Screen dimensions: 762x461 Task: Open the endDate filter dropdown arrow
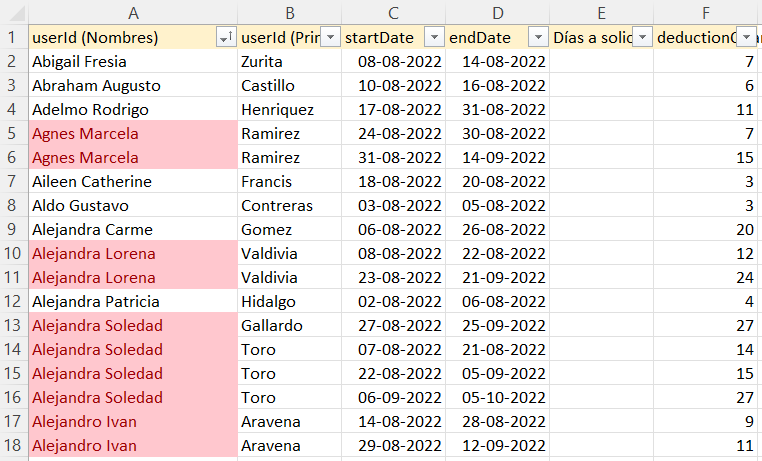pyautogui.click(x=538, y=37)
